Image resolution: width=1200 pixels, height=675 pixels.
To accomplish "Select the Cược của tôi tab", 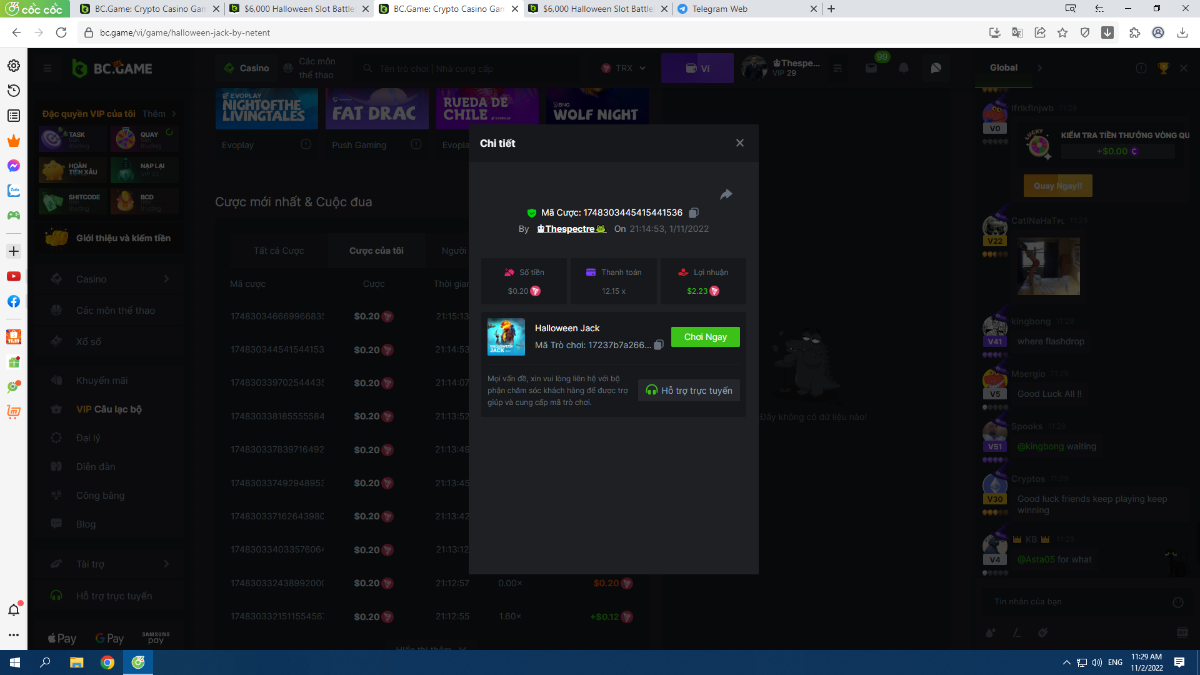I will point(376,250).
